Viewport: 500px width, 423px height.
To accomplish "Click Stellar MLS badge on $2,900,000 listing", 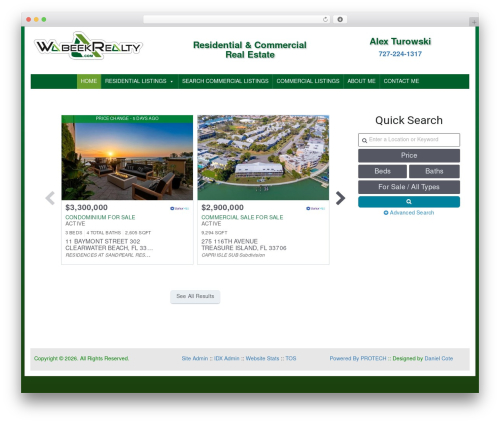I will [316, 208].
